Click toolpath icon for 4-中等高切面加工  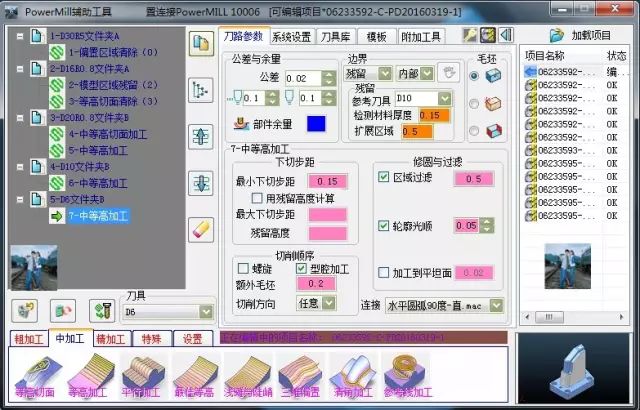(57, 134)
